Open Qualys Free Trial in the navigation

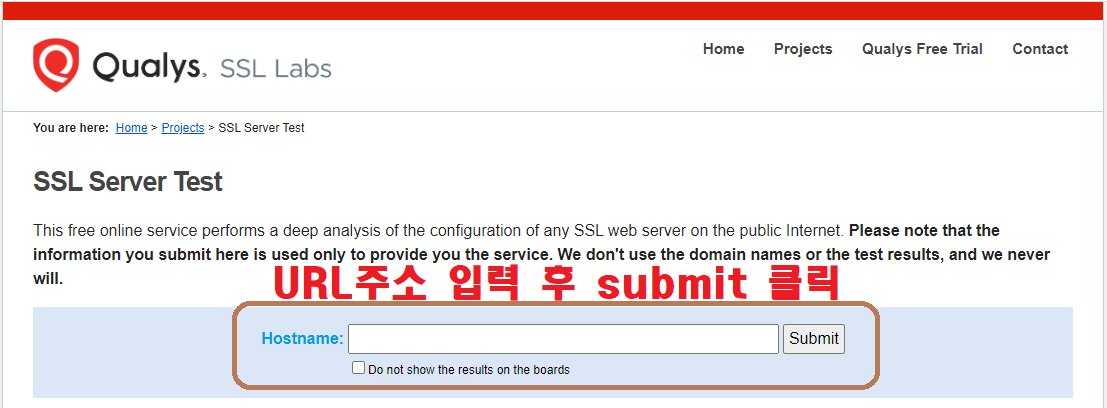click(x=922, y=49)
